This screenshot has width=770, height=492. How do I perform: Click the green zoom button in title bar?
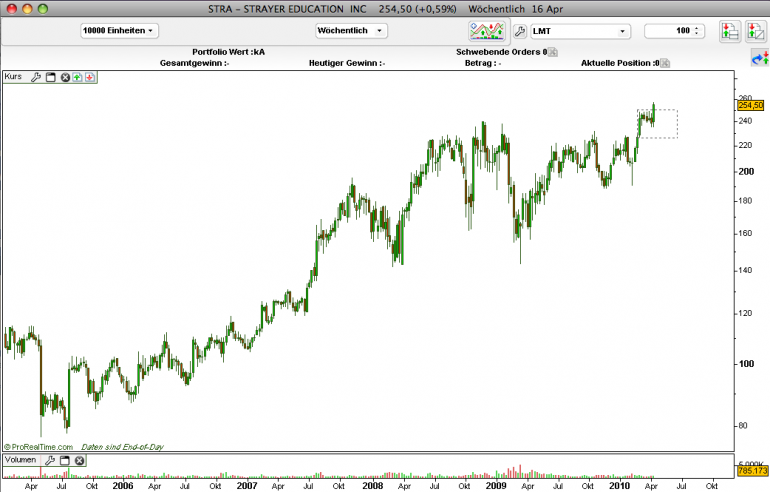pos(43,8)
